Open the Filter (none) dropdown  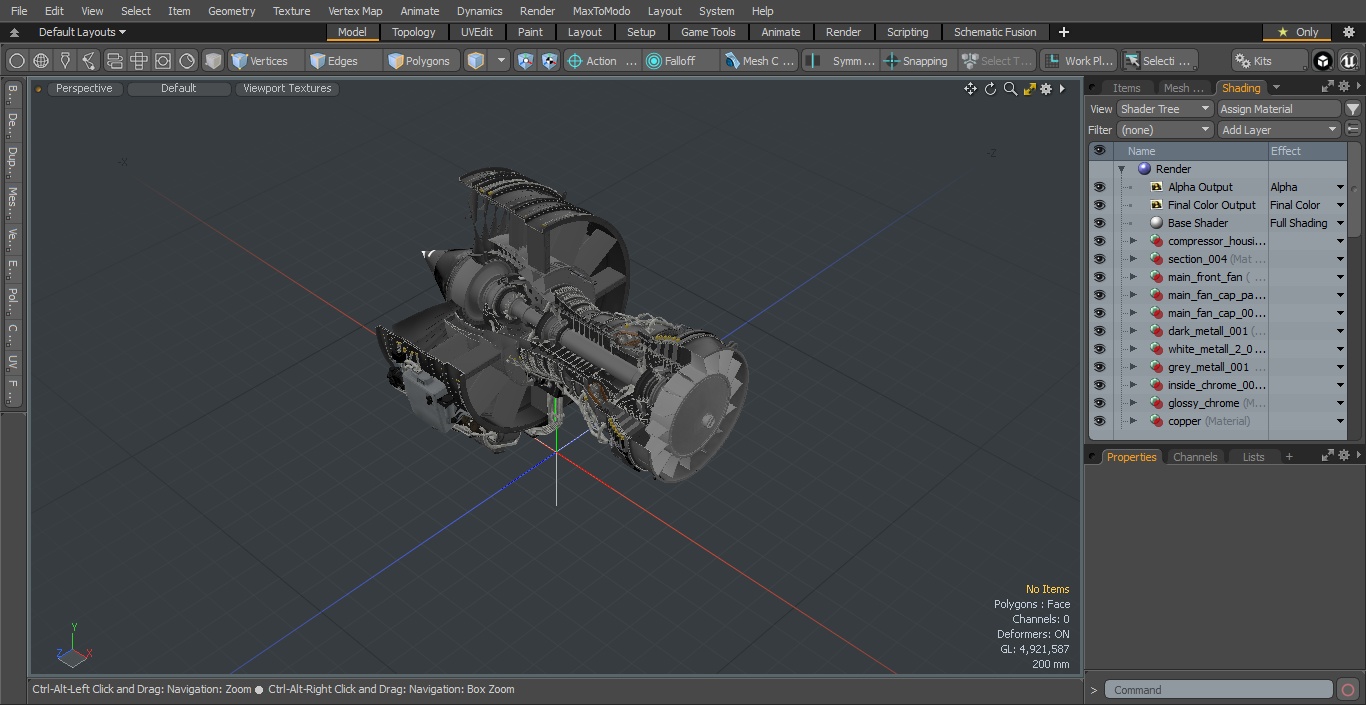click(1165, 130)
